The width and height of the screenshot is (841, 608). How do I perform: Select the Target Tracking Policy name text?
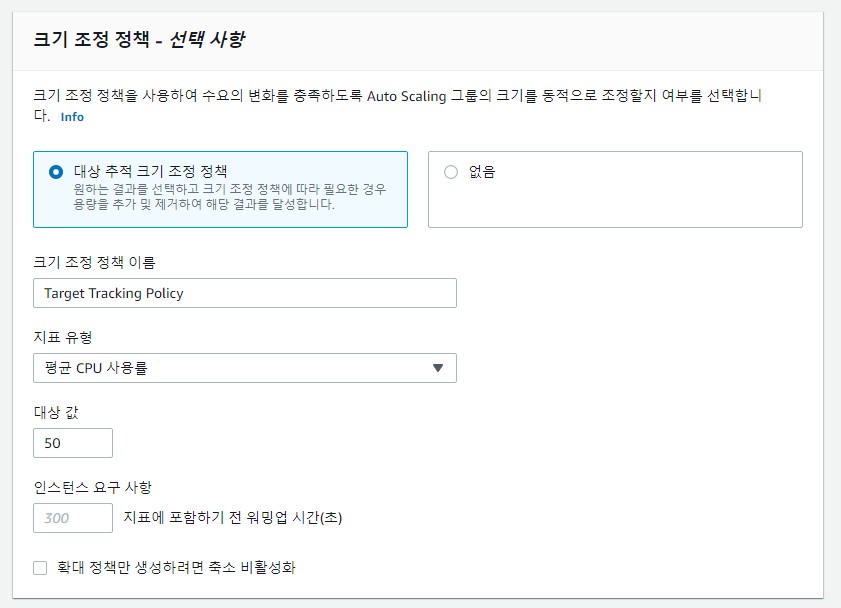110,293
